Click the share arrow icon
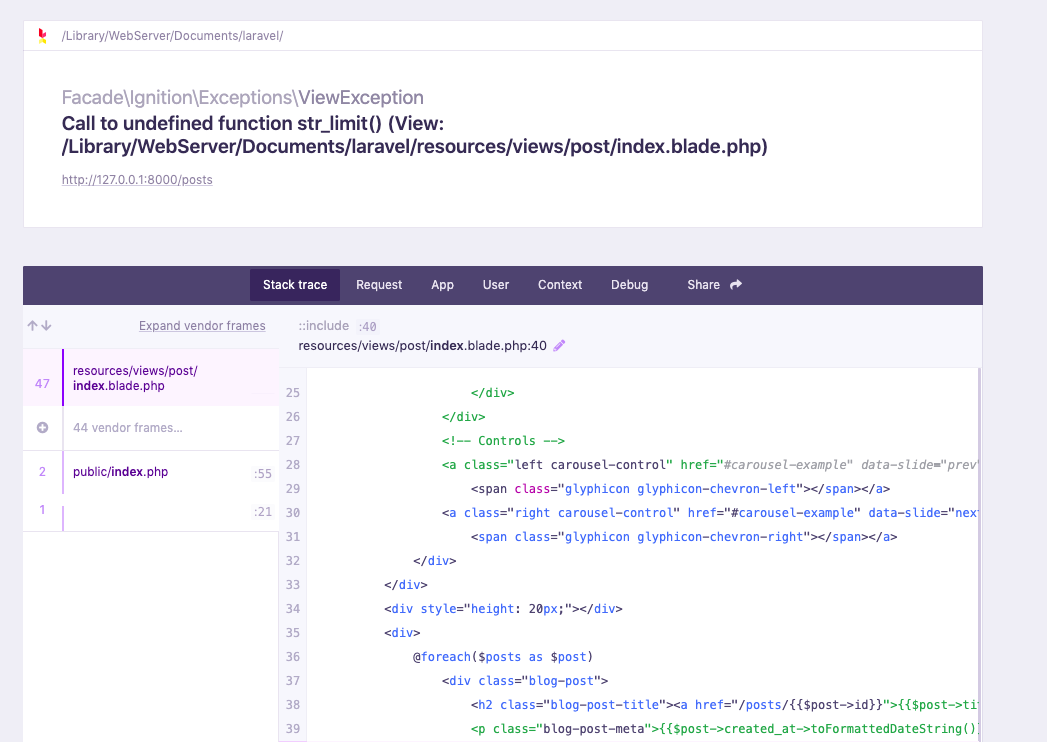The height and width of the screenshot is (742, 1047). tap(736, 285)
